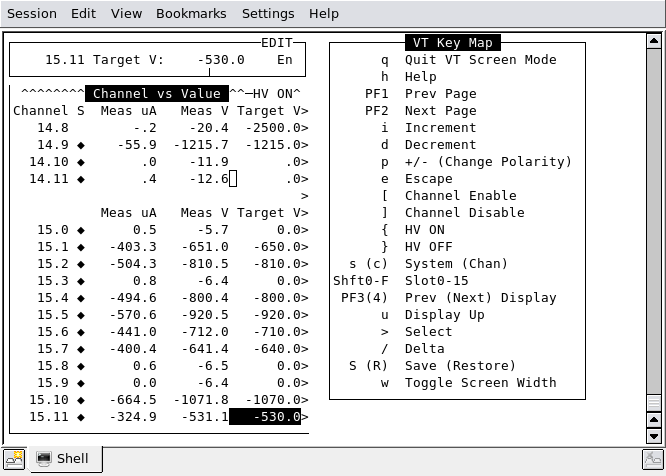Click the Channel vs Value header
The height and width of the screenshot is (476, 666).
pos(157,93)
